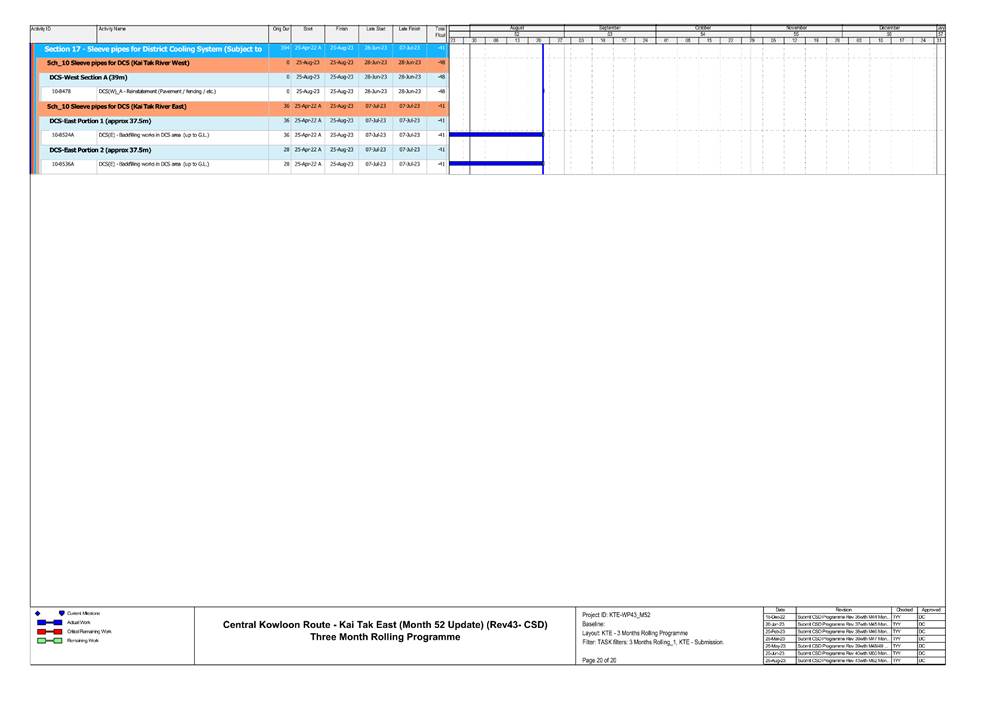Click the green Remaining Work legend bar

tap(49, 641)
